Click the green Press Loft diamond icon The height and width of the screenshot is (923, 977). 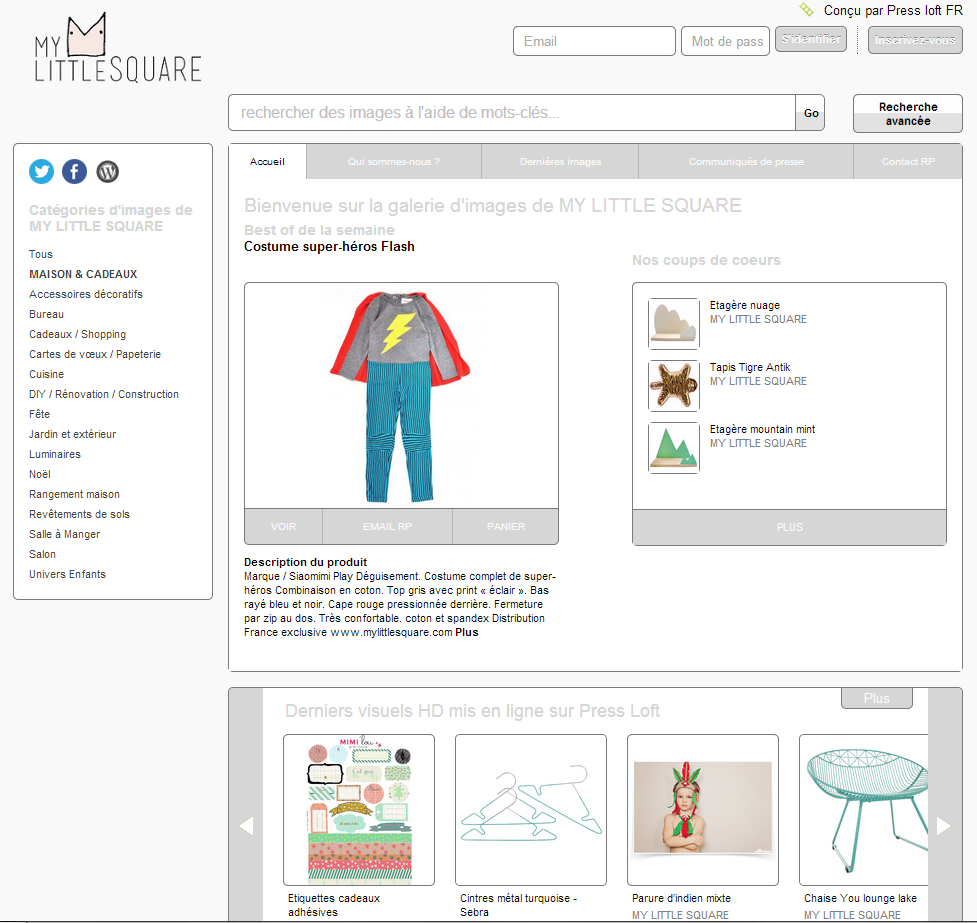coord(806,9)
